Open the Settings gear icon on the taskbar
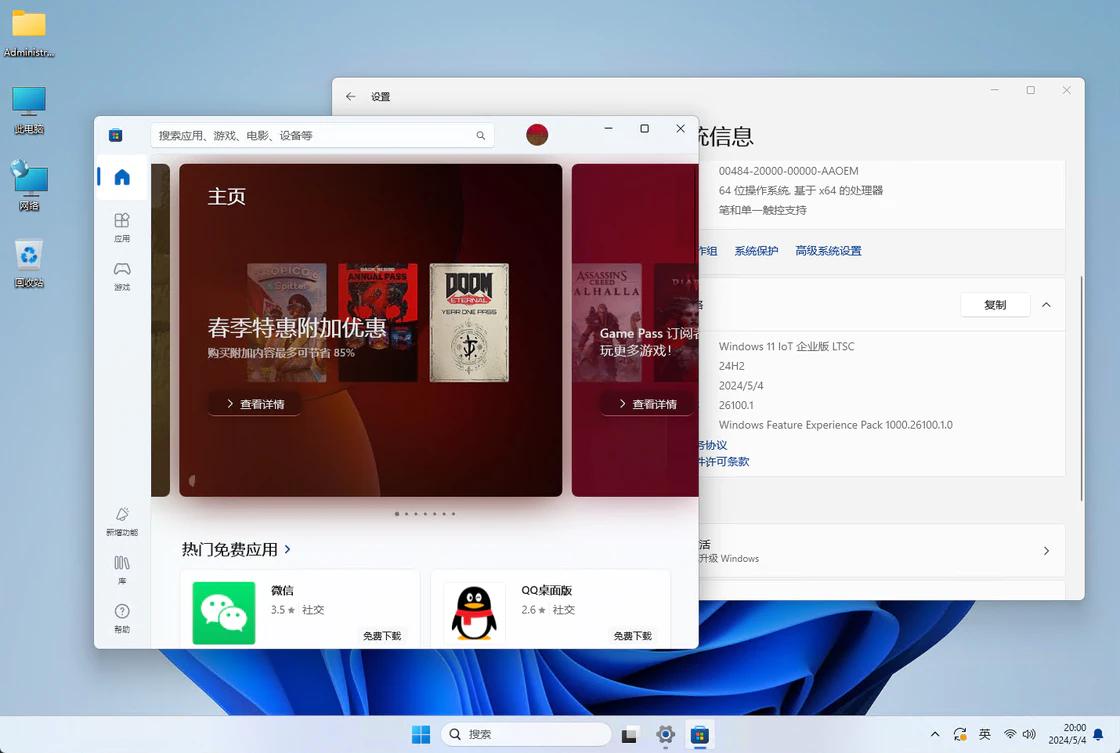 point(665,734)
